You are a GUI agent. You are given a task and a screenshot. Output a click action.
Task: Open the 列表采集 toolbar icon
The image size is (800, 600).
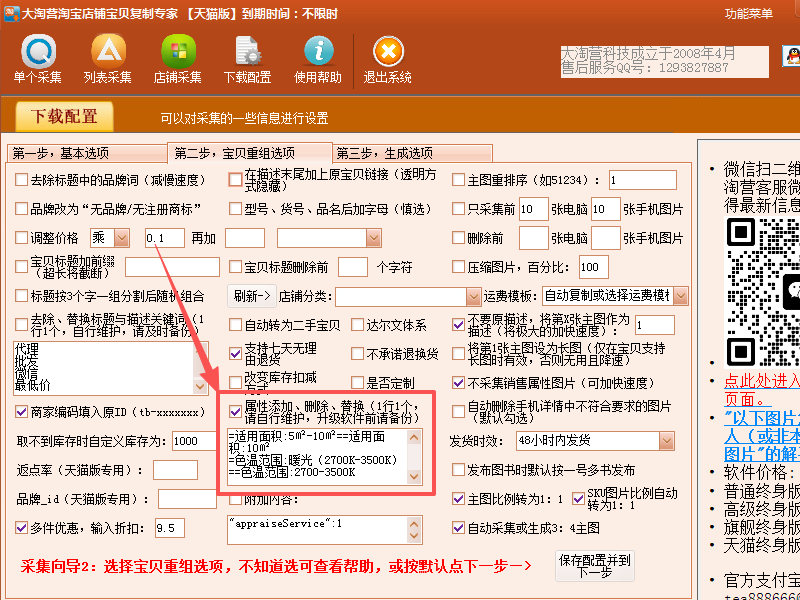click(x=108, y=51)
